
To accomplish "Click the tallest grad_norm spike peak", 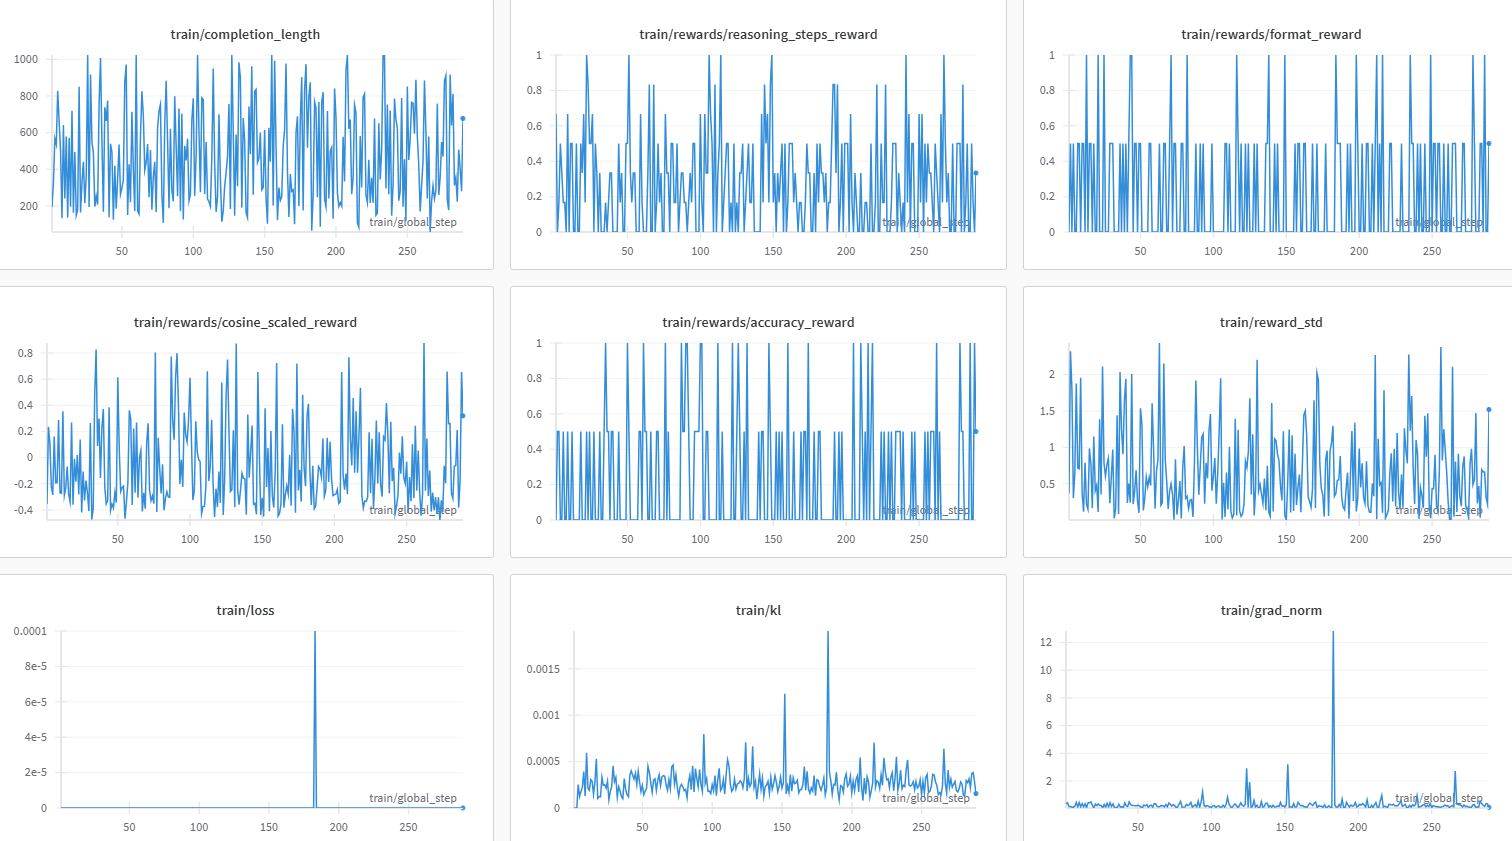I will (1333, 633).
